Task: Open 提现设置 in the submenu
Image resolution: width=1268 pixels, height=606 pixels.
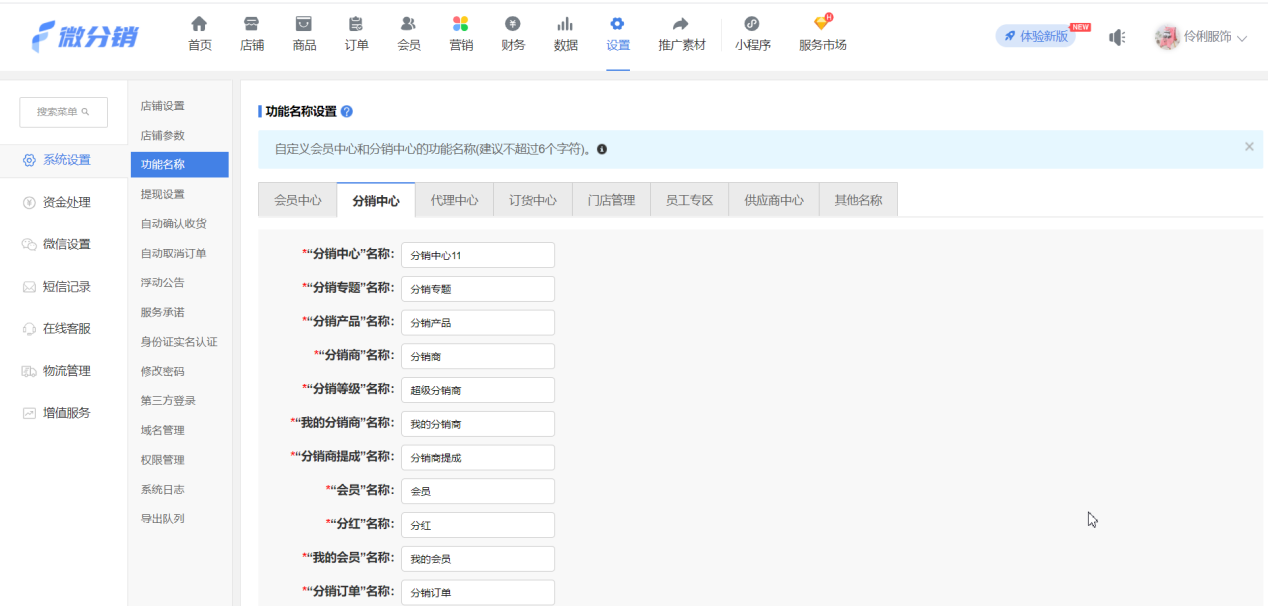Action: (162, 194)
